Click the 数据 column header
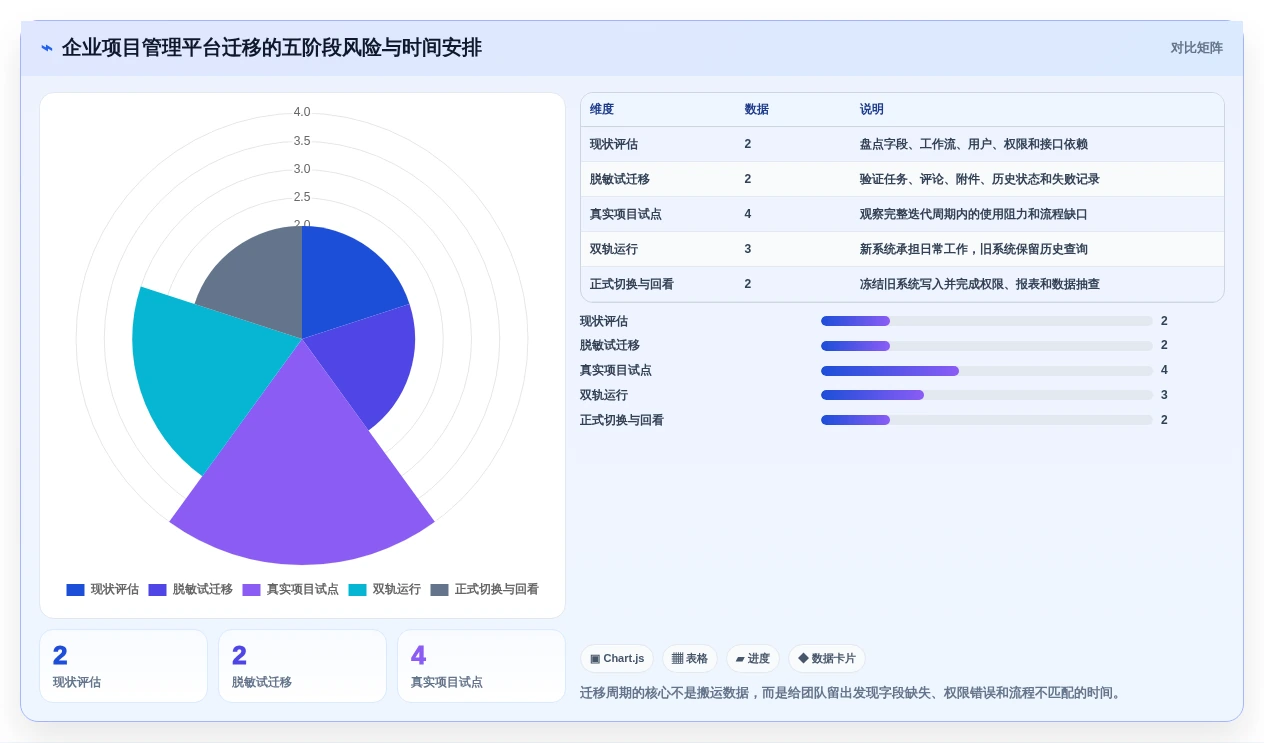The height and width of the screenshot is (743, 1264). pos(757,110)
